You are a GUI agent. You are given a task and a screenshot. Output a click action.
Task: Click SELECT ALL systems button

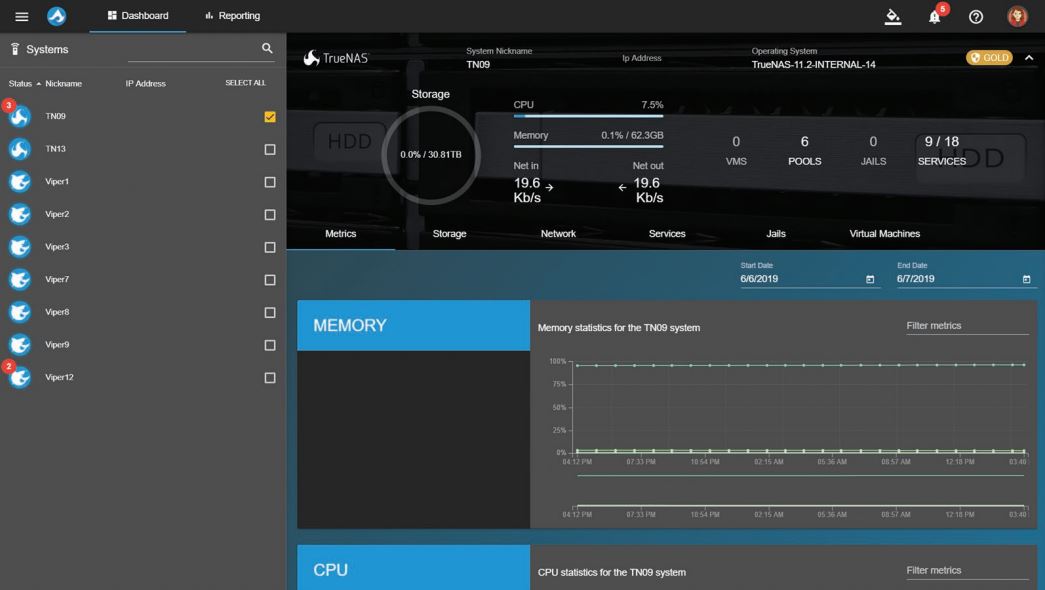pyautogui.click(x=245, y=83)
